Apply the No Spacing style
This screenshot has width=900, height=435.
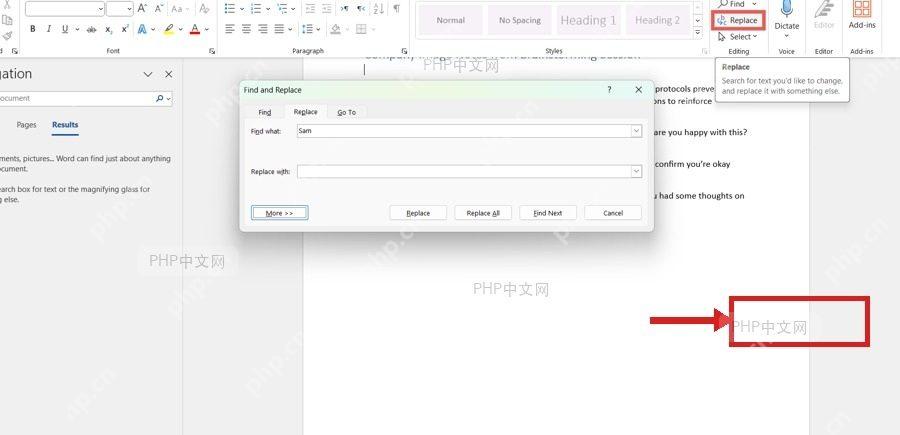519,20
